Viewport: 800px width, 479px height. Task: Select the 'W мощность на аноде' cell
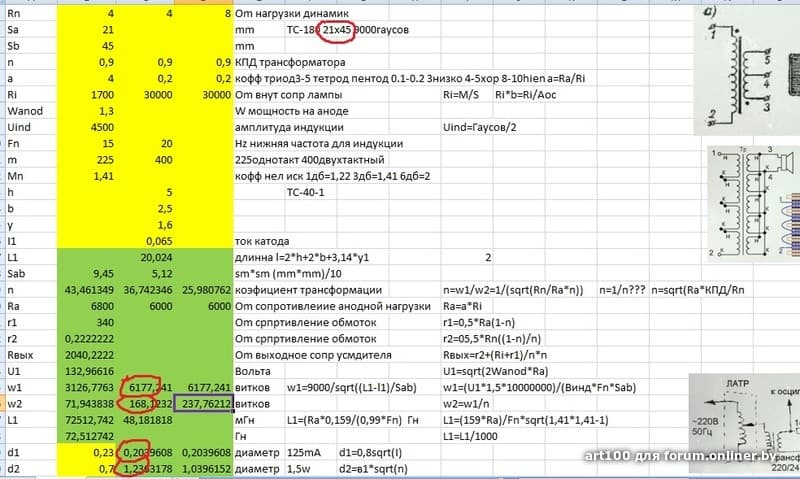coord(291,111)
